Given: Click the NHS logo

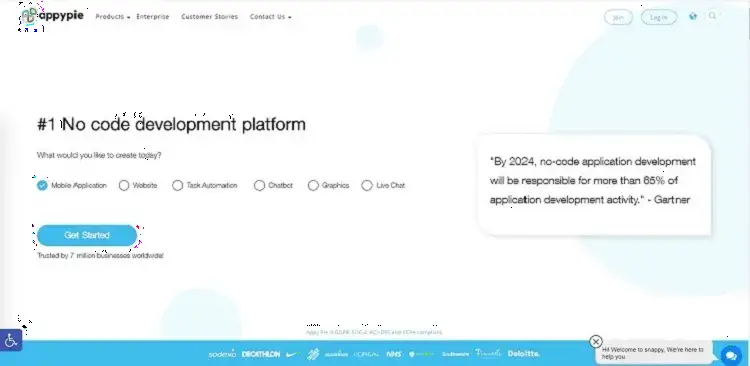Looking at the screenshot, I should (394, 355).
